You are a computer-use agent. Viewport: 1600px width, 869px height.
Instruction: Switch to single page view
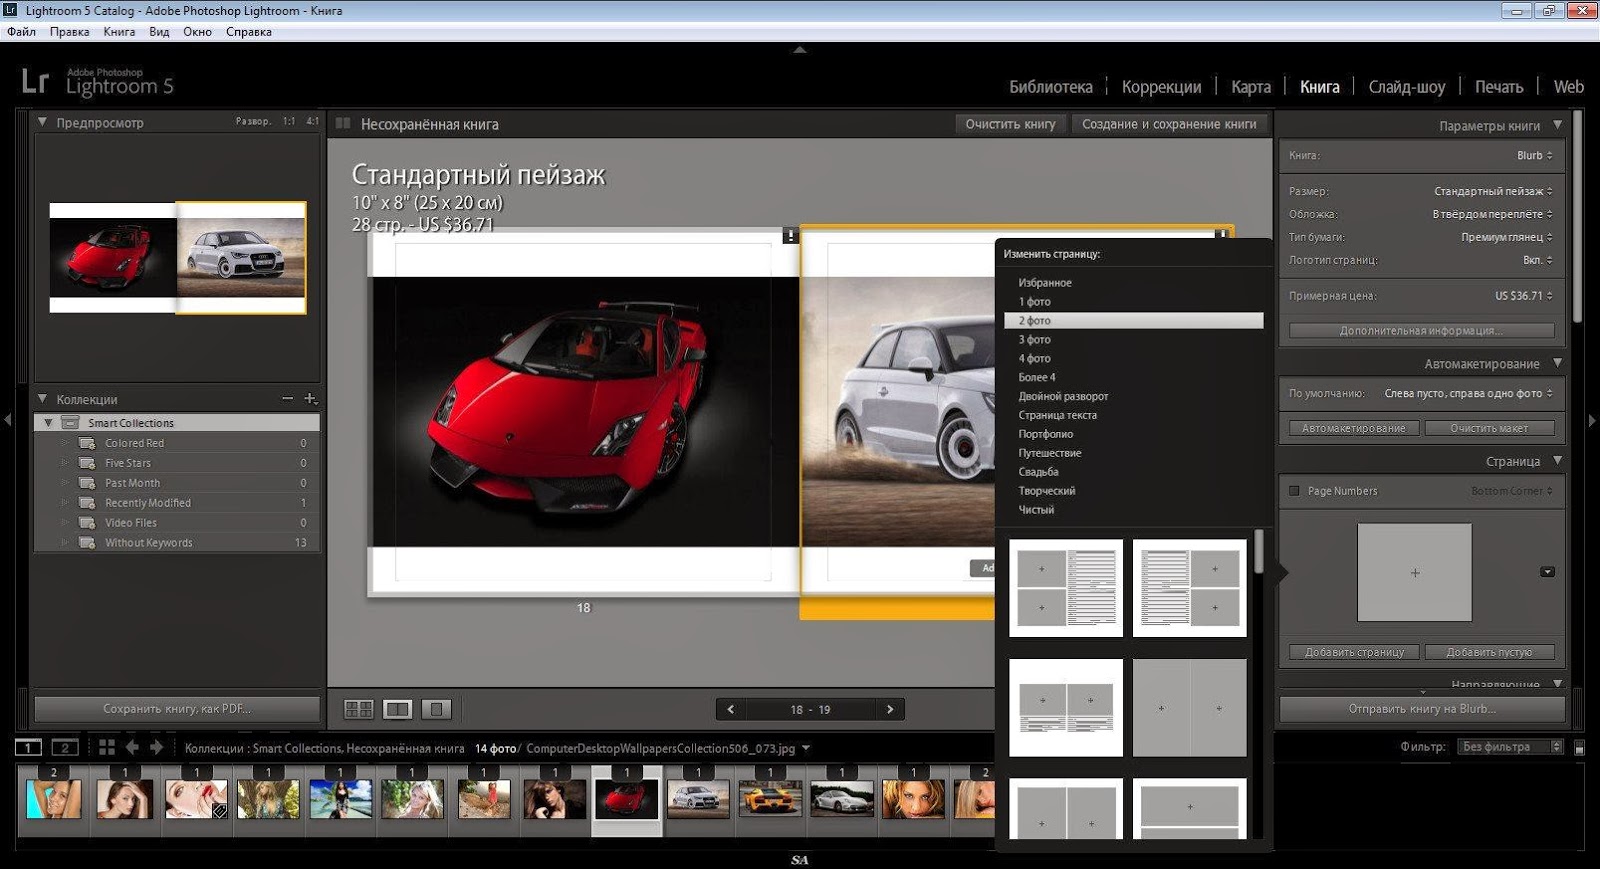coord(436,709)
